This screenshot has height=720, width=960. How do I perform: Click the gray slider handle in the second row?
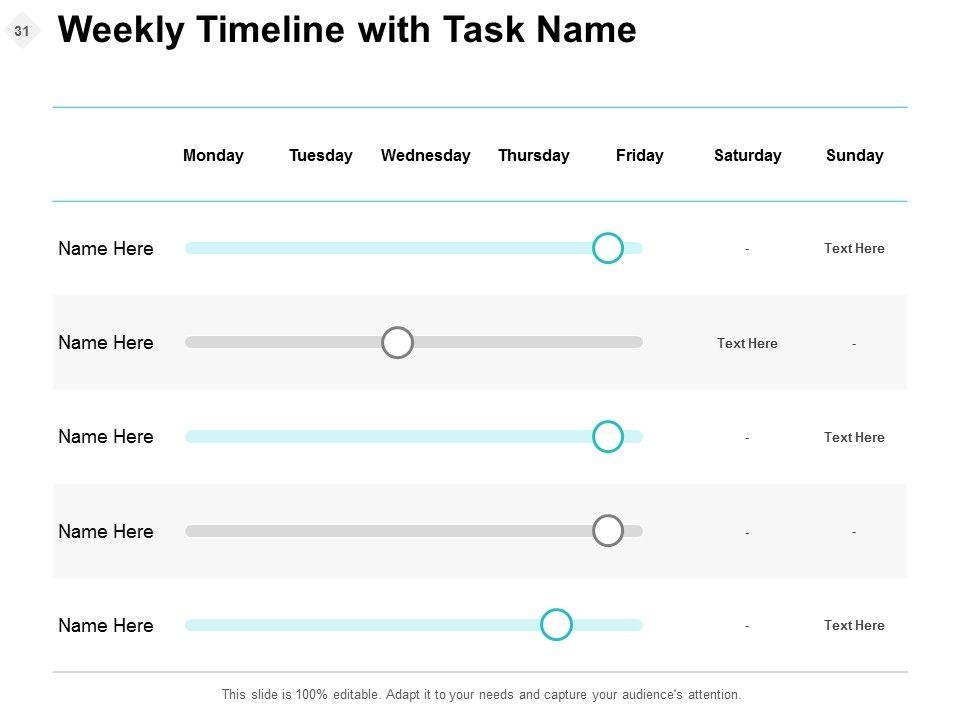(398, 342)
